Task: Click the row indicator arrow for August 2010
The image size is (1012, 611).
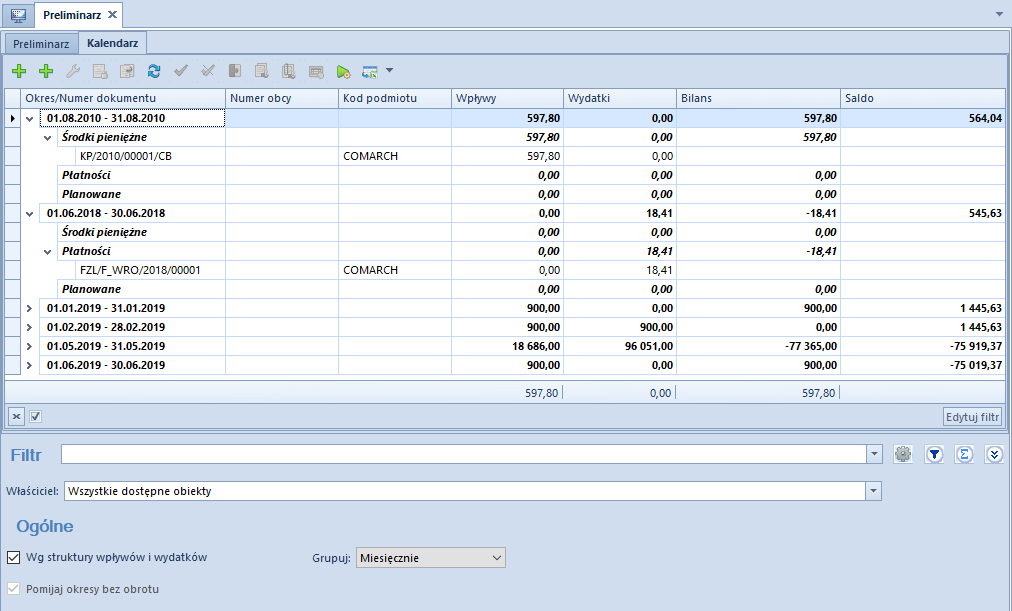Action: [12, 119]
